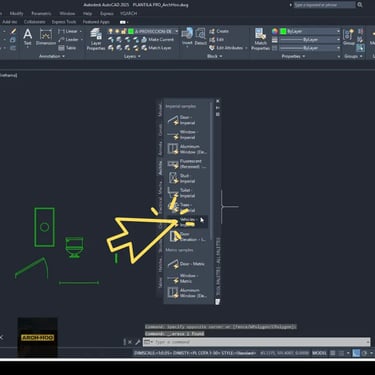The width and height of the screenshot is (375, 375).
Task: Select the Text annotation tool
Action: pyautogui.click(x=28, y=37)
